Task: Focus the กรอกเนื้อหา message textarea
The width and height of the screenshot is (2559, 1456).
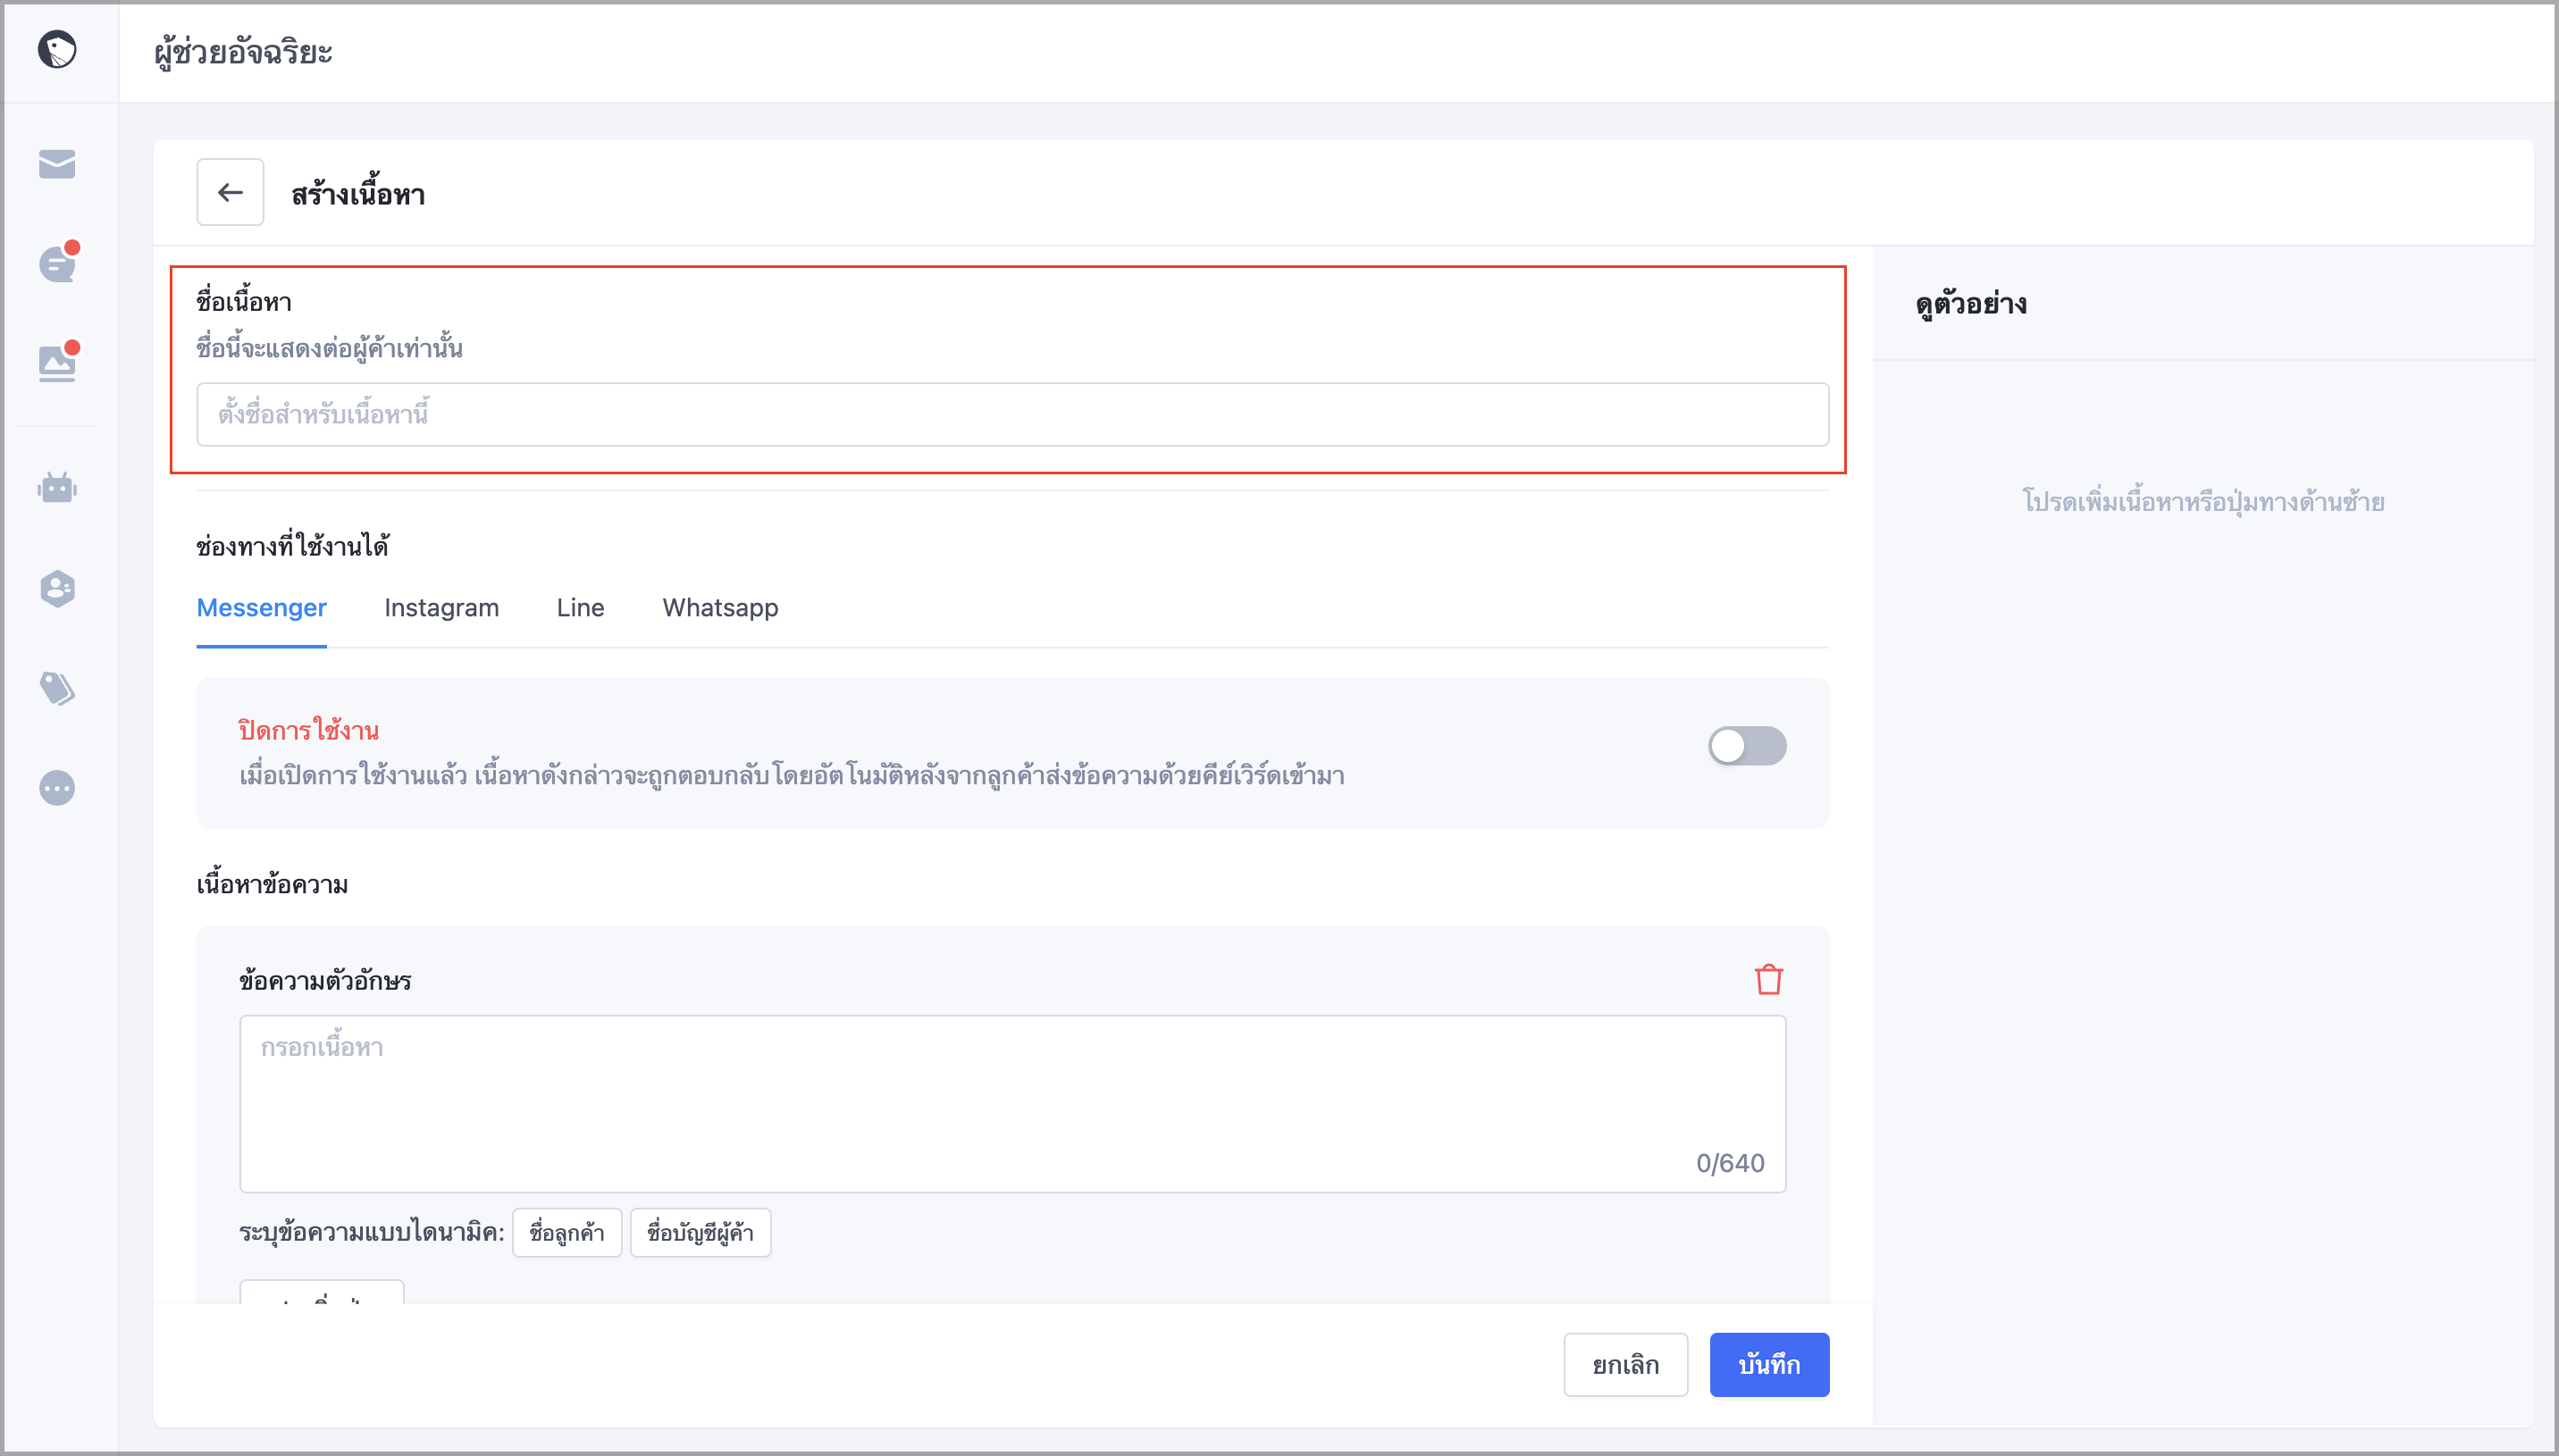Action: (x=1012, y=1104)
